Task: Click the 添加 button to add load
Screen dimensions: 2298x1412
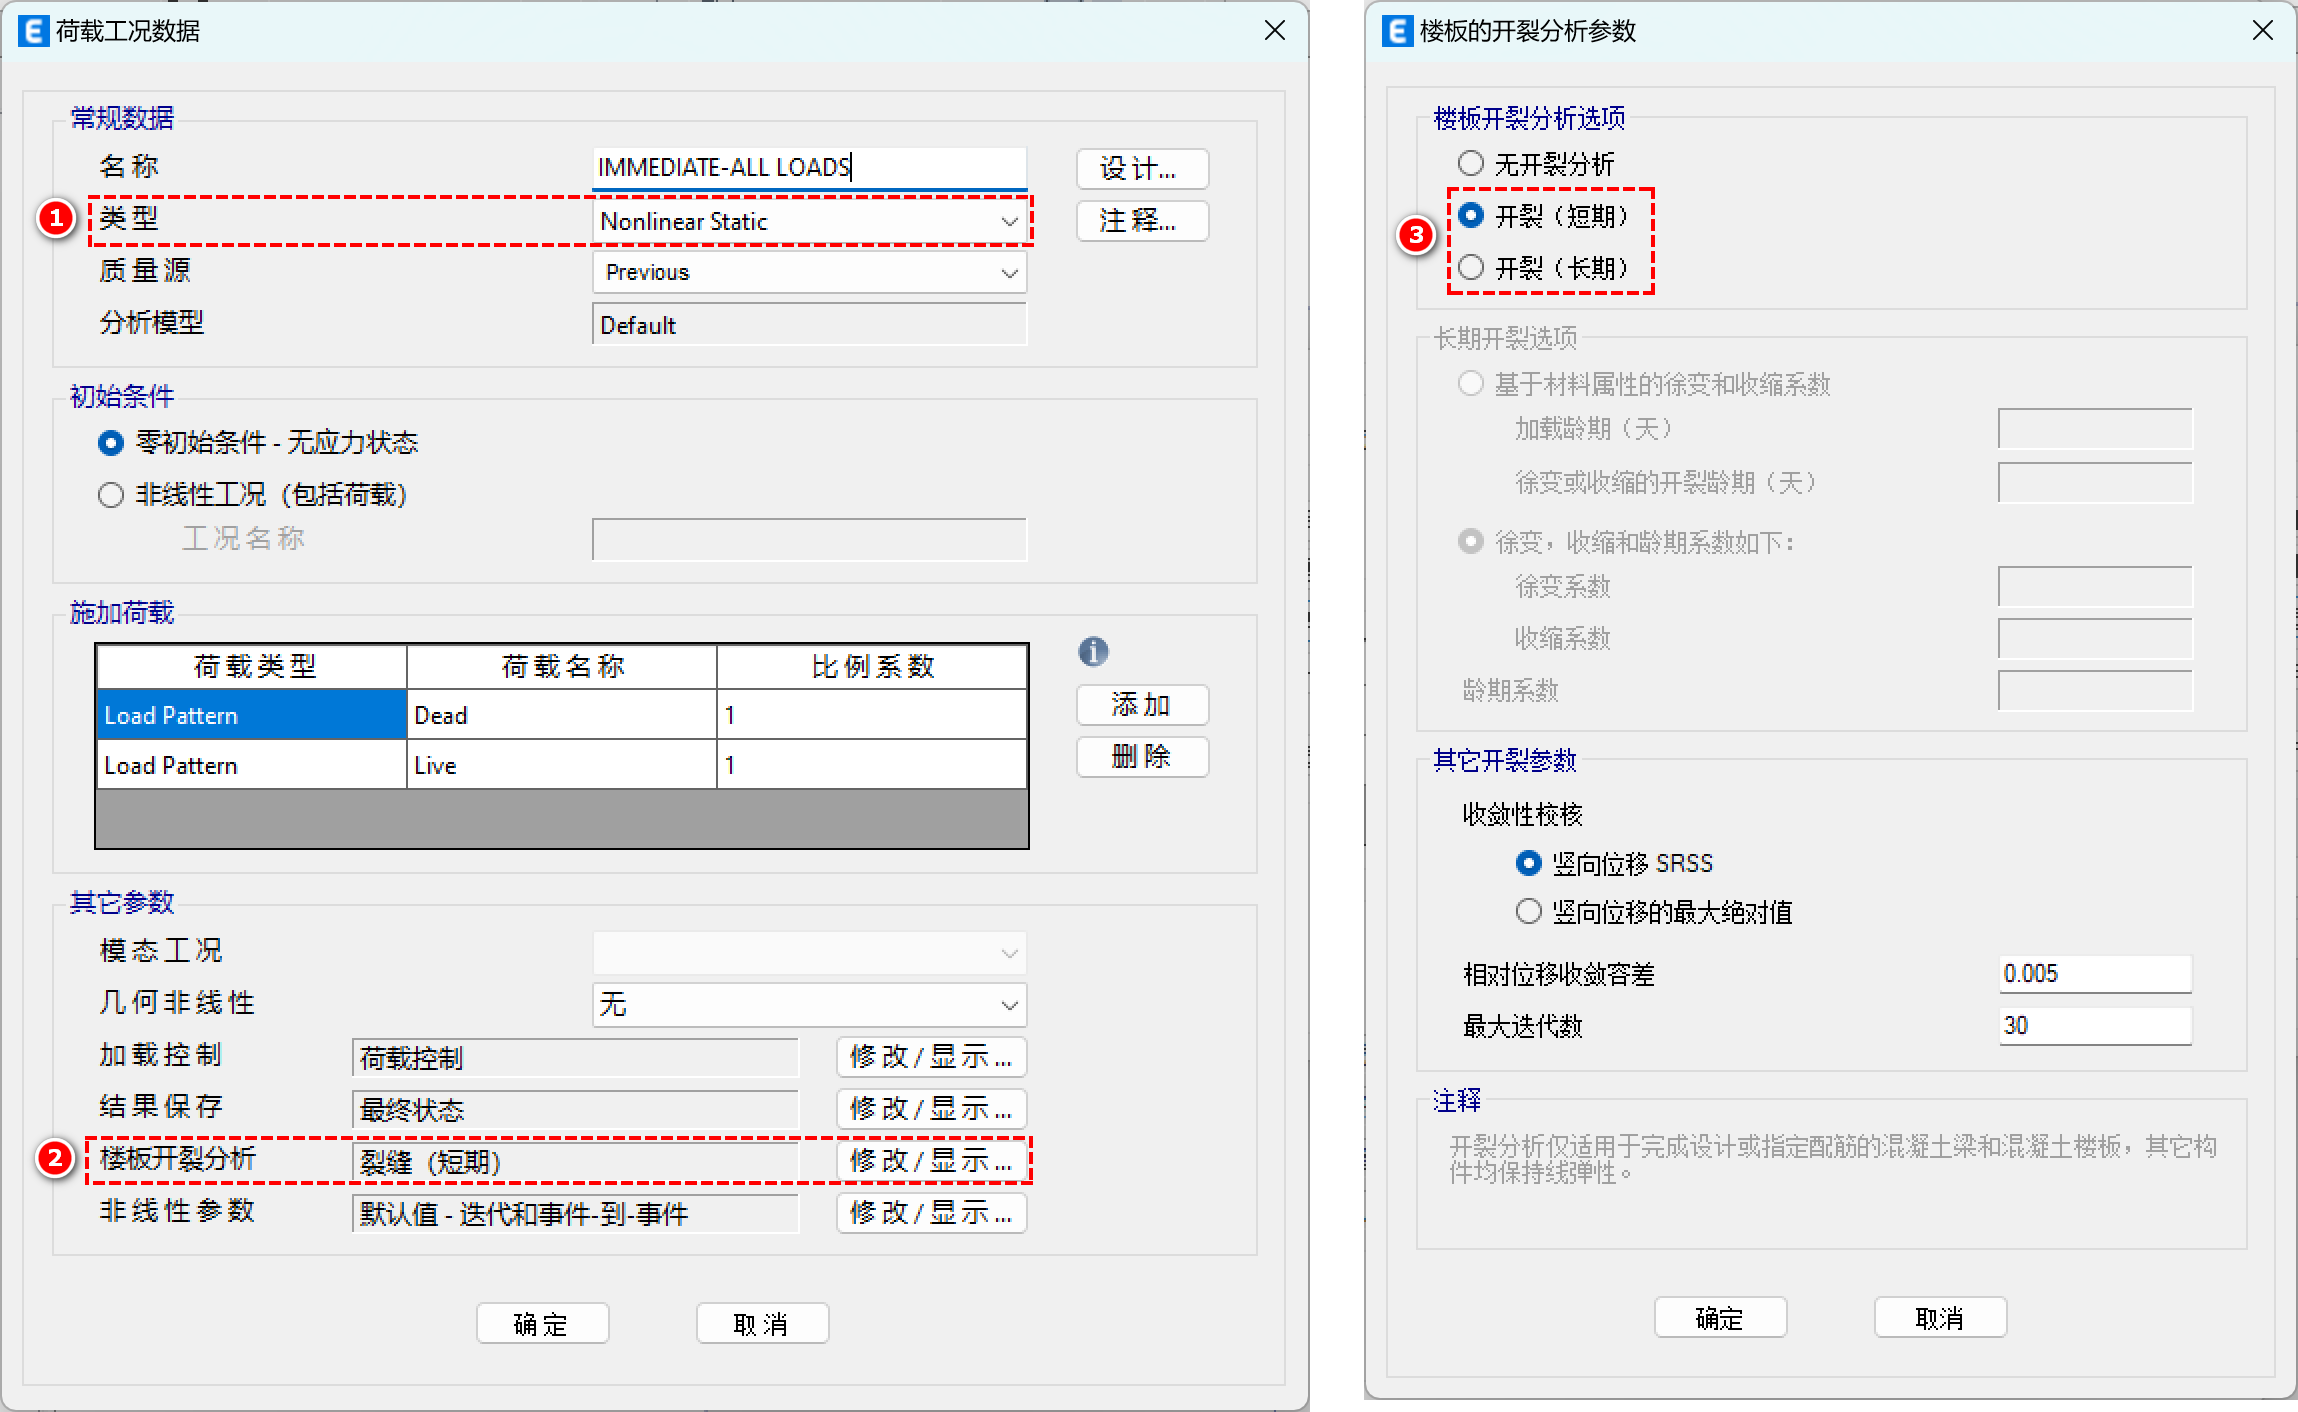Action: pyautogui.click(x=1141, y=705)
